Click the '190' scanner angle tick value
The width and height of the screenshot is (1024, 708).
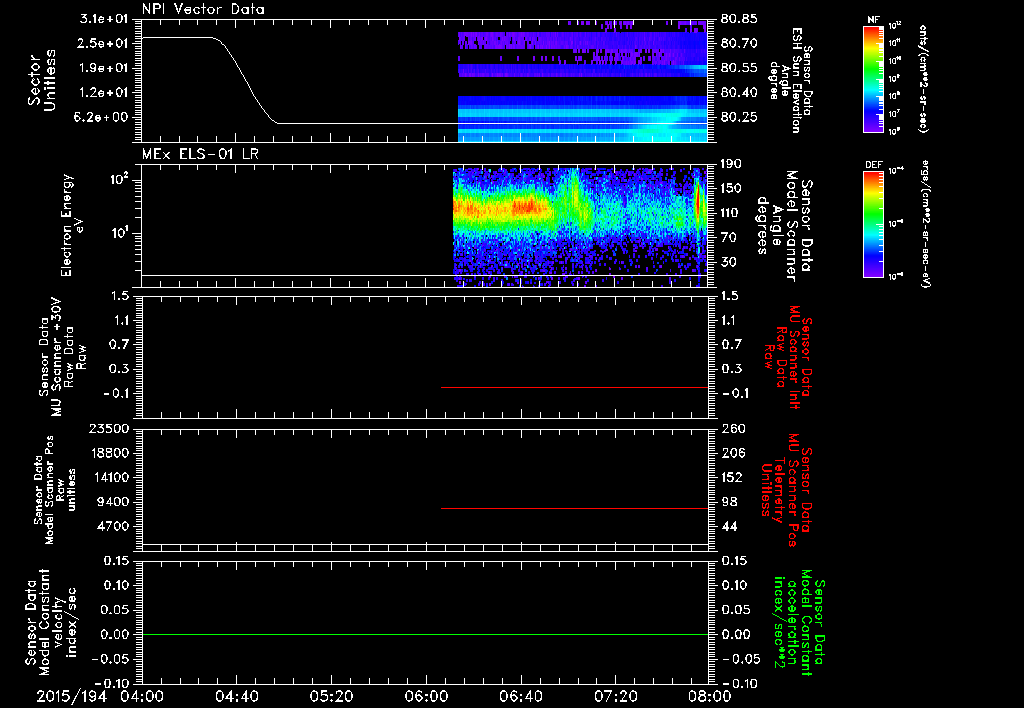tap(732, 164)
